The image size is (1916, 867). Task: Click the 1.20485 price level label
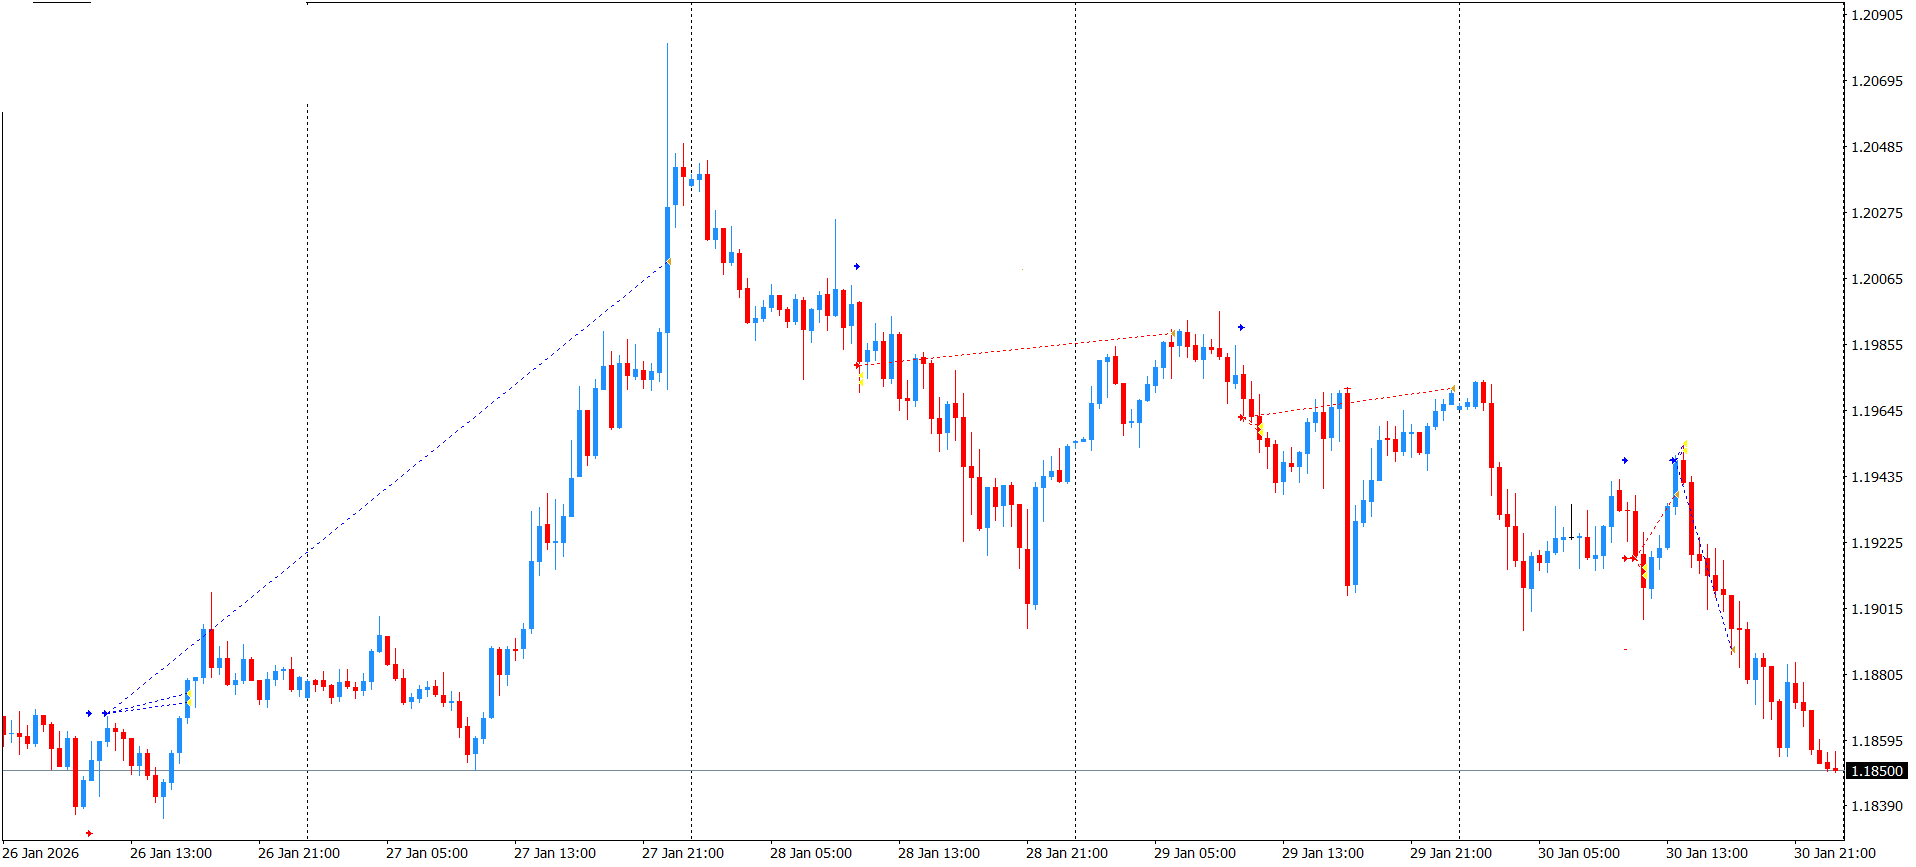click(x=1877, y=147)
